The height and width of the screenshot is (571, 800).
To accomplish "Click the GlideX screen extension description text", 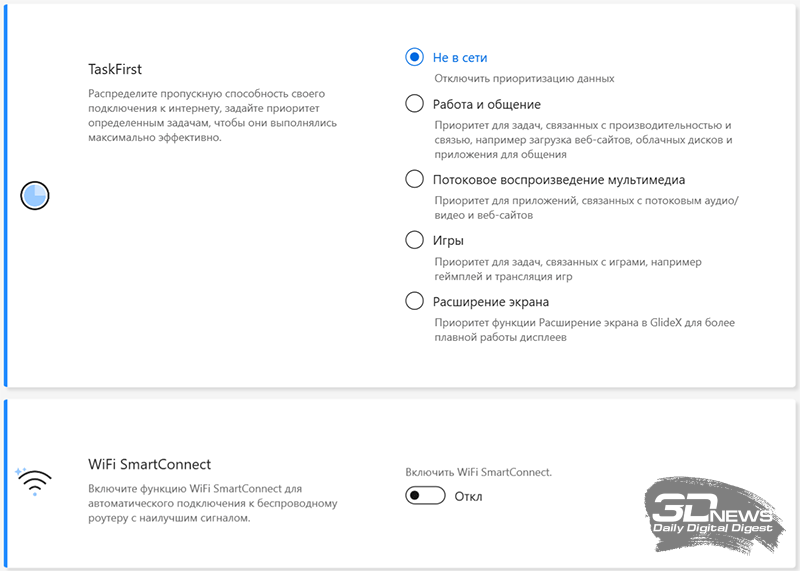I will [x=585, y=330].
